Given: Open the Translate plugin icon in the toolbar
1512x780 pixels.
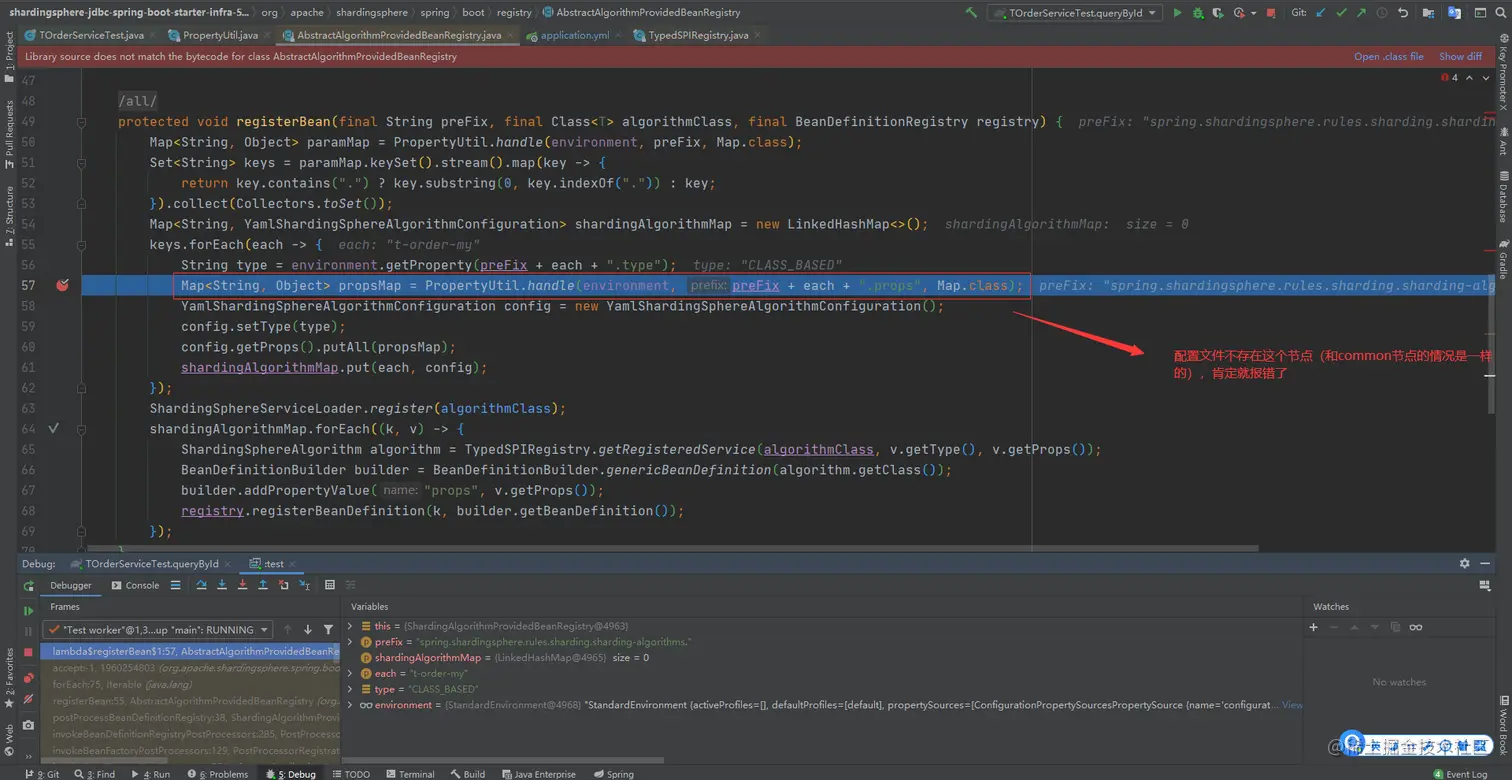Looking at the screenshot, I should pyautogui.click(x=1454, y=13).
